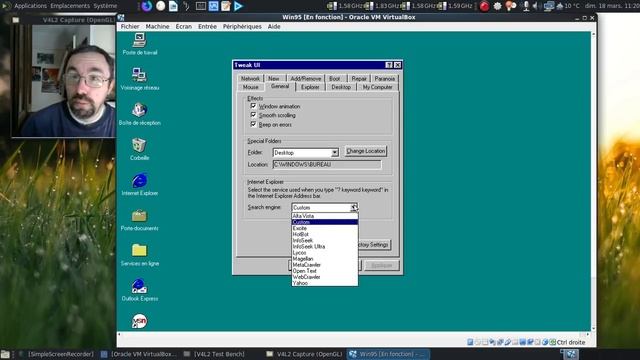Click the Restore Factory Settings button
The image size is (640, 360).
[x=374, y=244]
